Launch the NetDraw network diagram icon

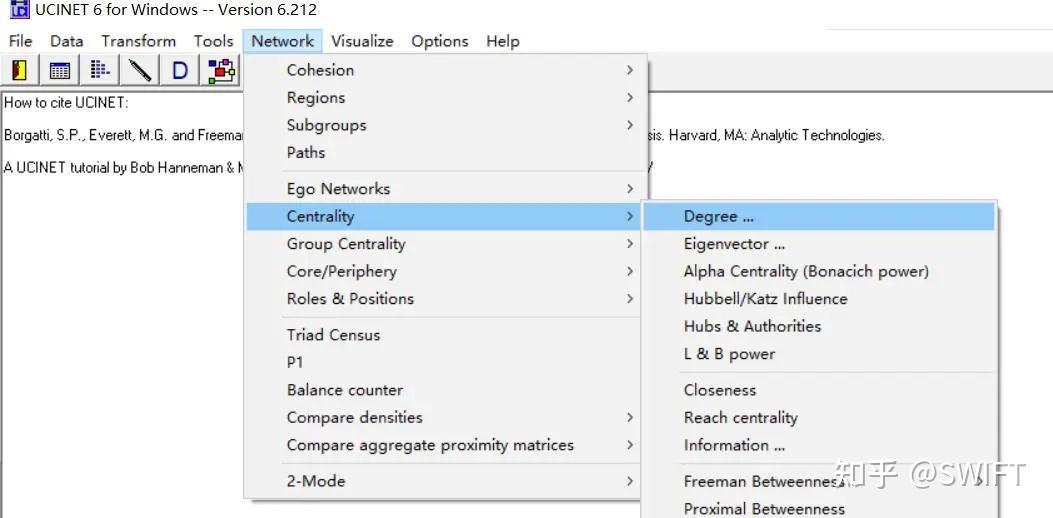pyautogui.click(x=221, y=70)
